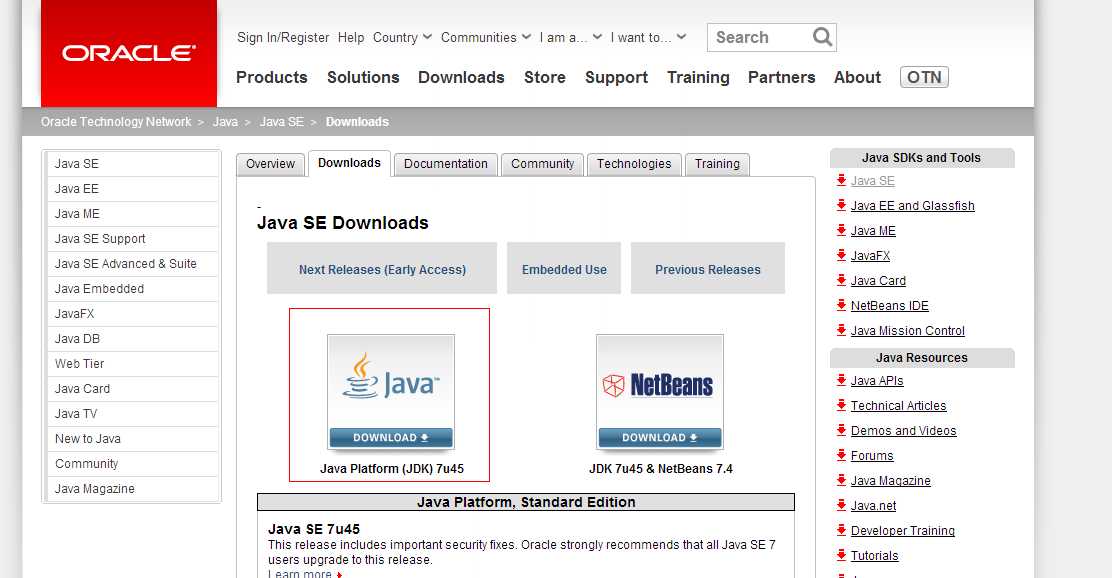Click the Help link
Screen dimensions: 1112x578
click(351, 38)
